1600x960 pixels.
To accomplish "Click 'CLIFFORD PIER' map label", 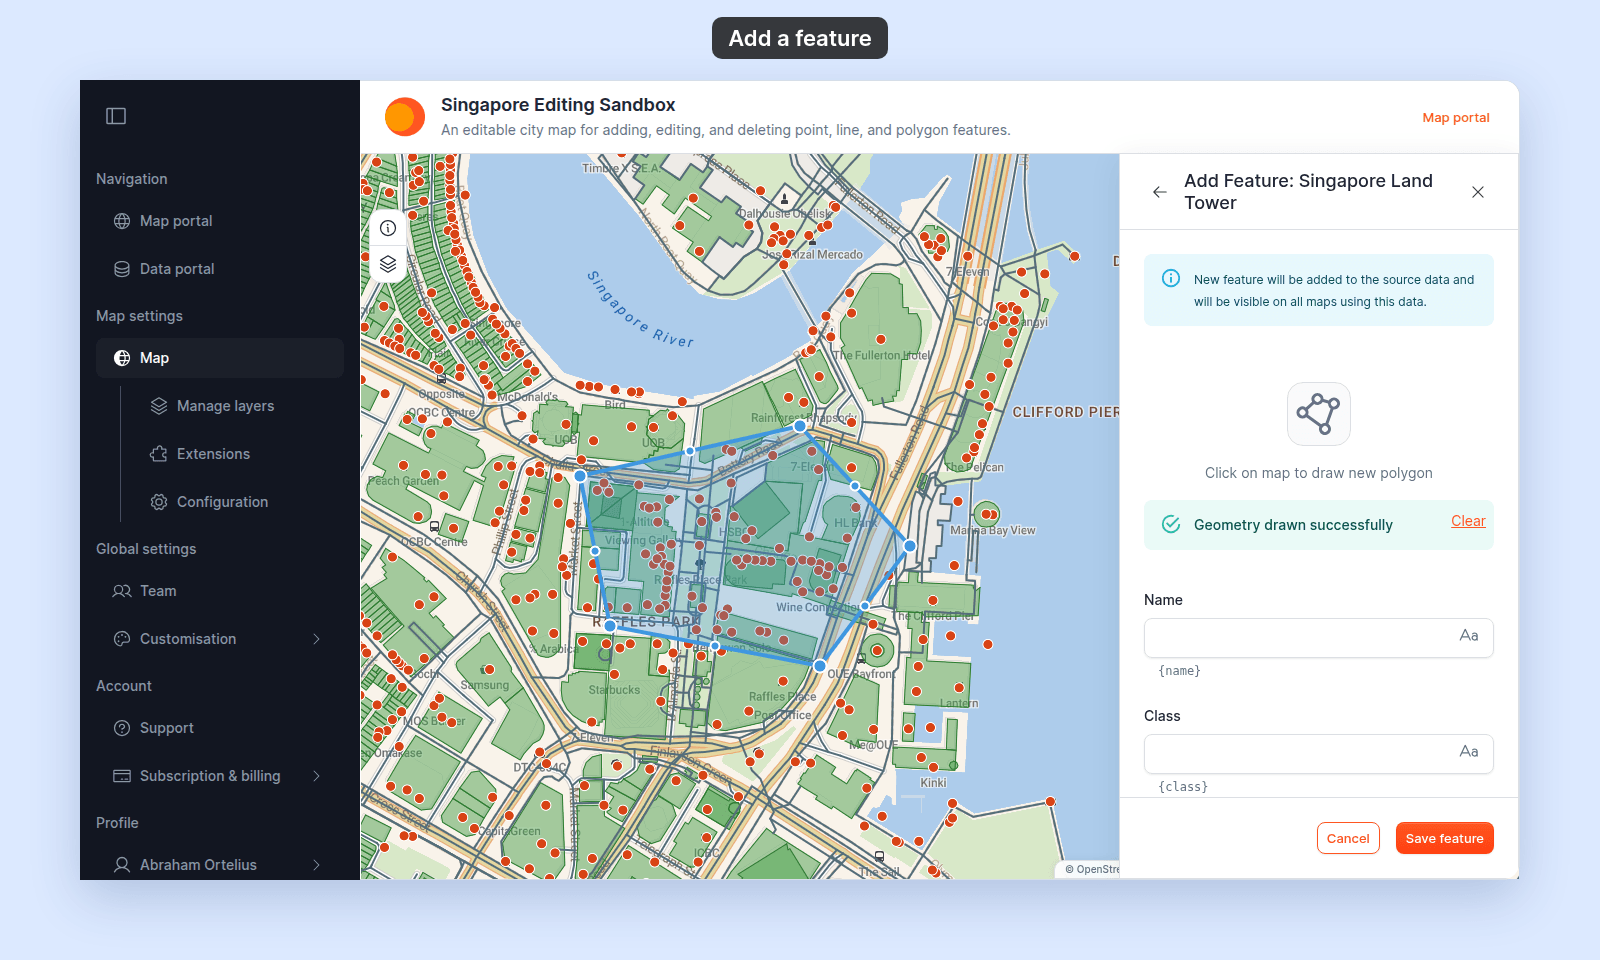I will click(1065, 412).
